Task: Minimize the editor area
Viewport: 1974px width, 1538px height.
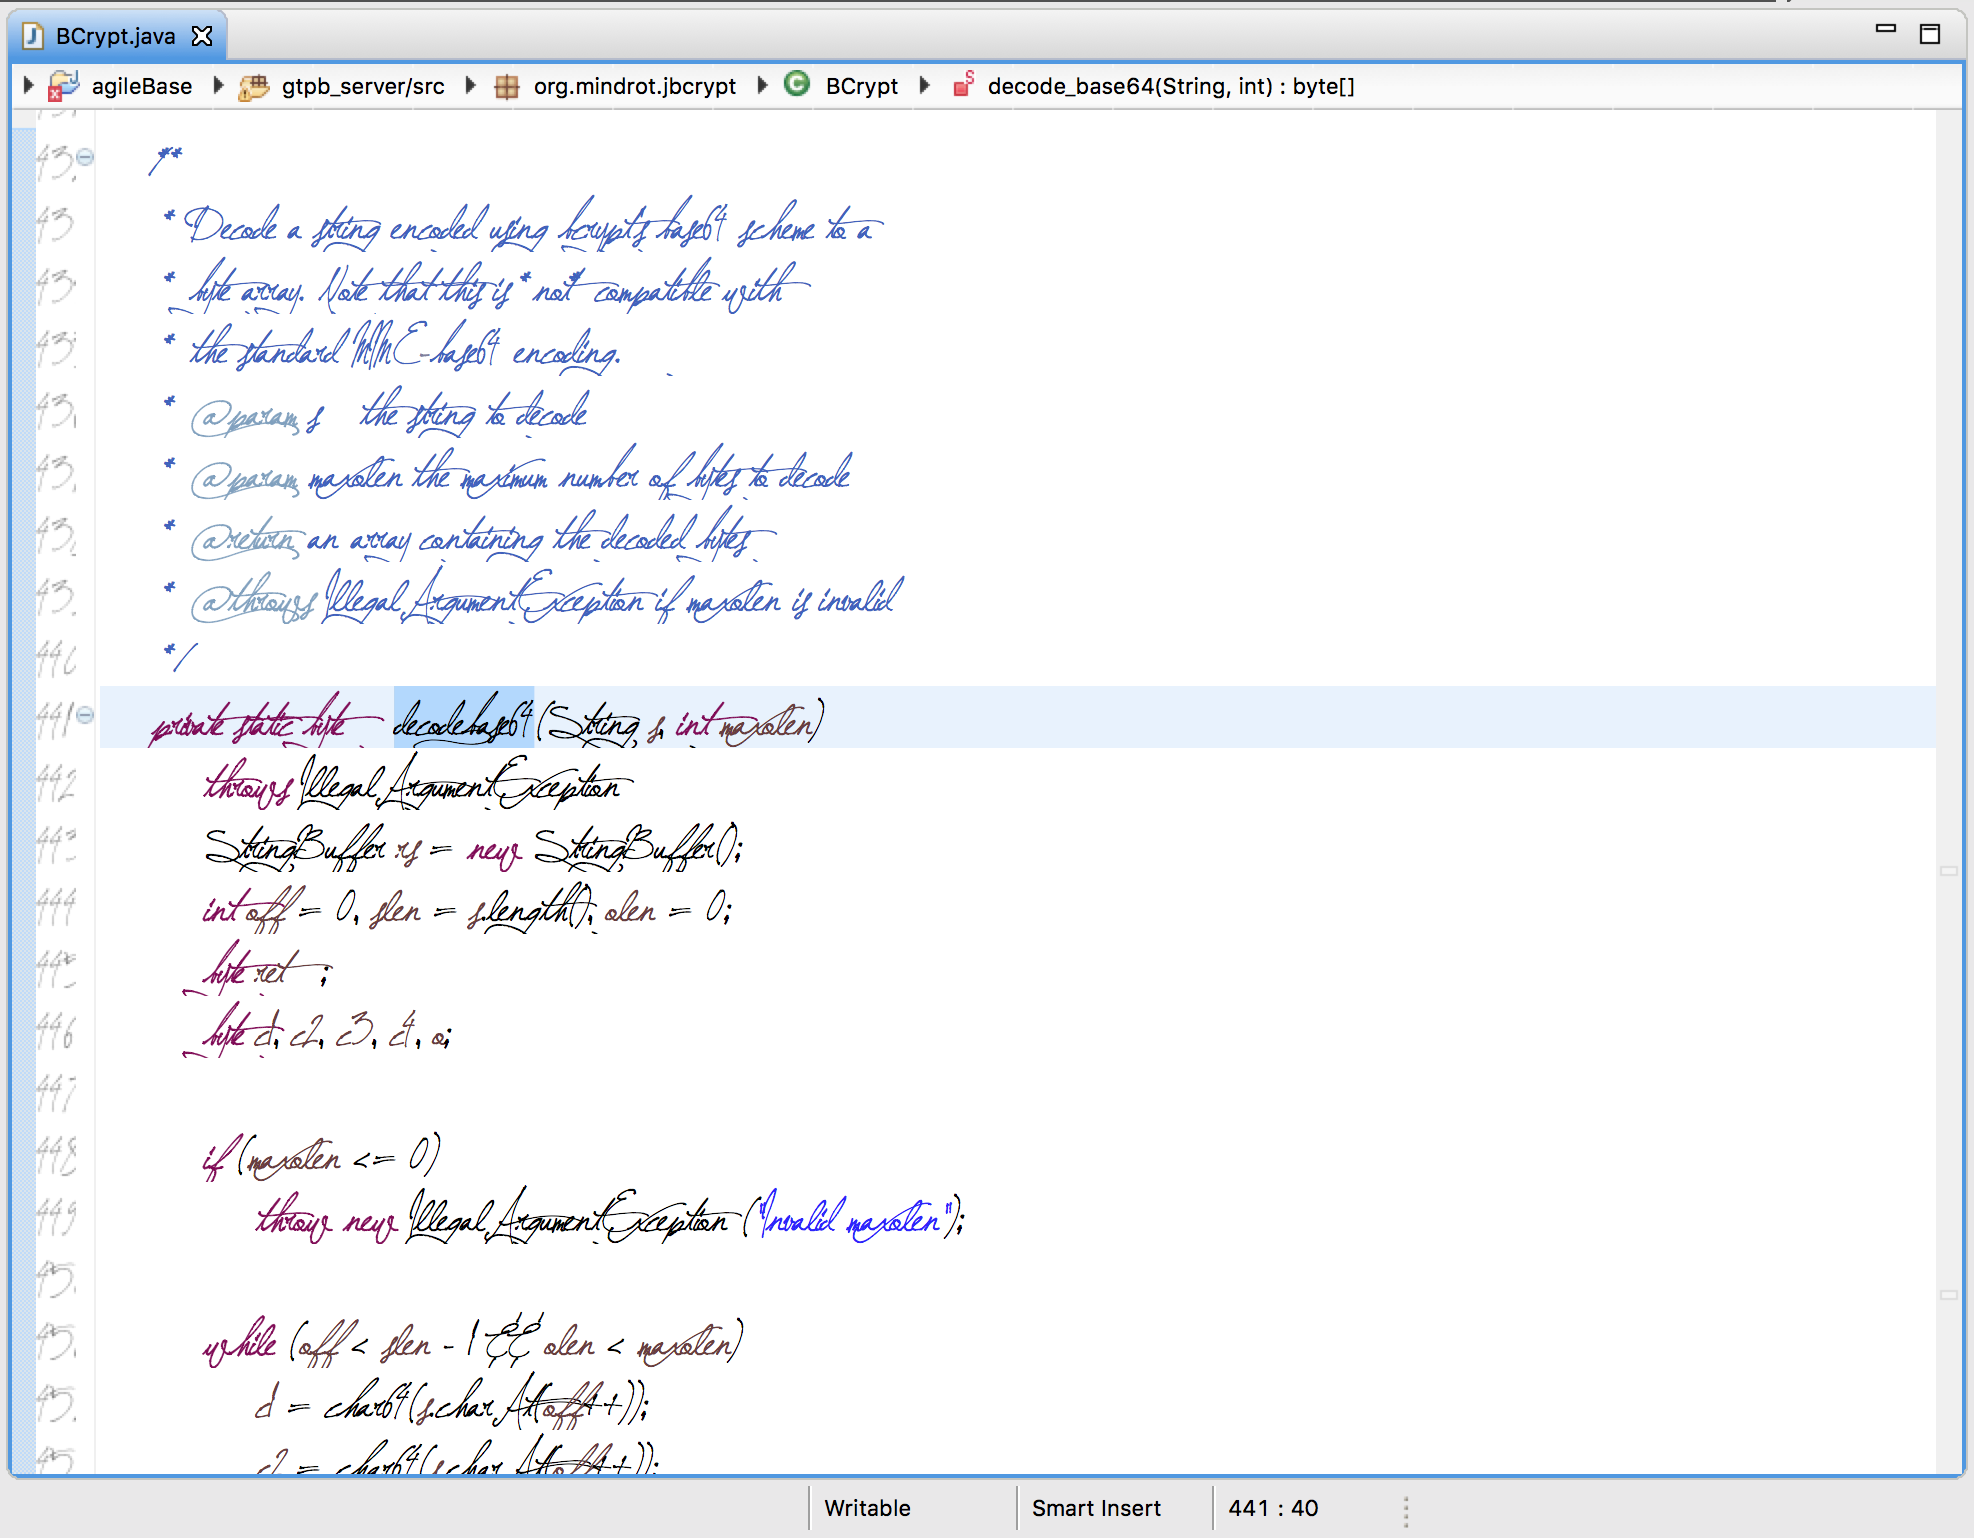Action: tap(1885, 30)
